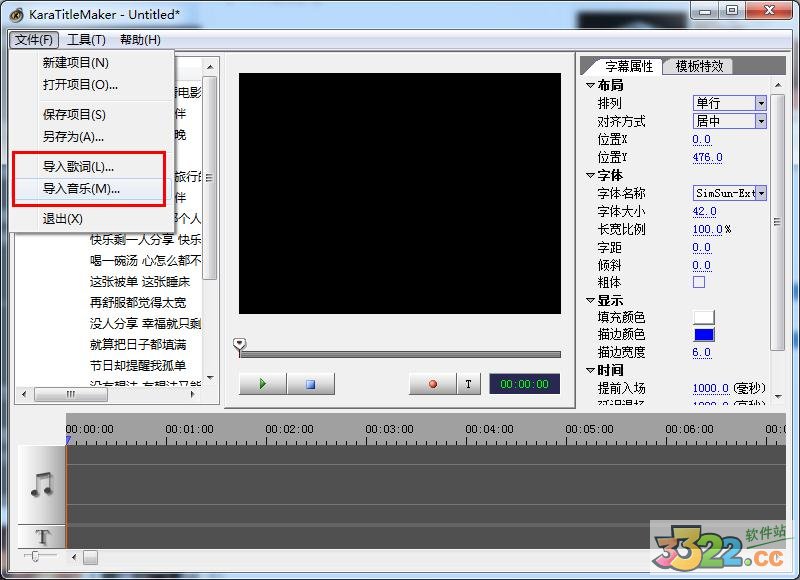This screenshot has width=800, height=580.
Task: Open the 字体名称 font dropdown
Action: (x=730, y=193)
